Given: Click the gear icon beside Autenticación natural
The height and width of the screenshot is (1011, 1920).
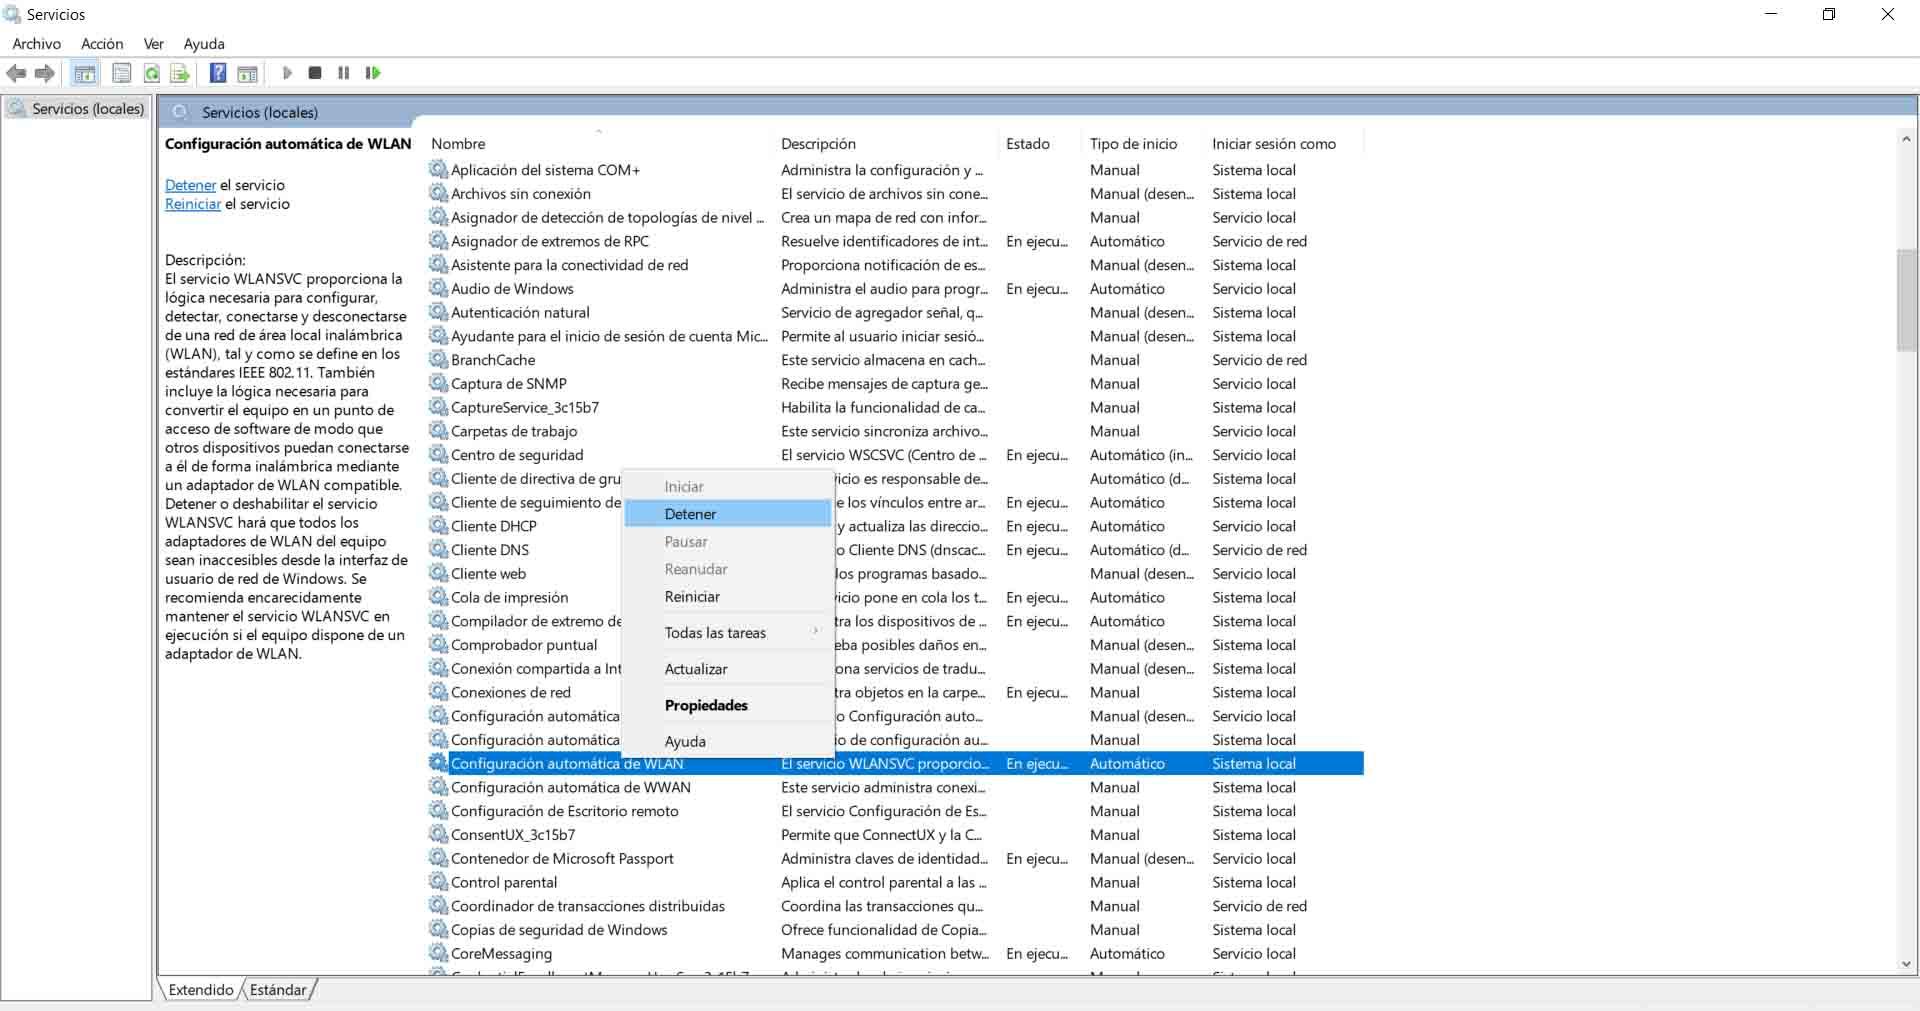Looking at the screenshot, I should (x=438, y=312).
